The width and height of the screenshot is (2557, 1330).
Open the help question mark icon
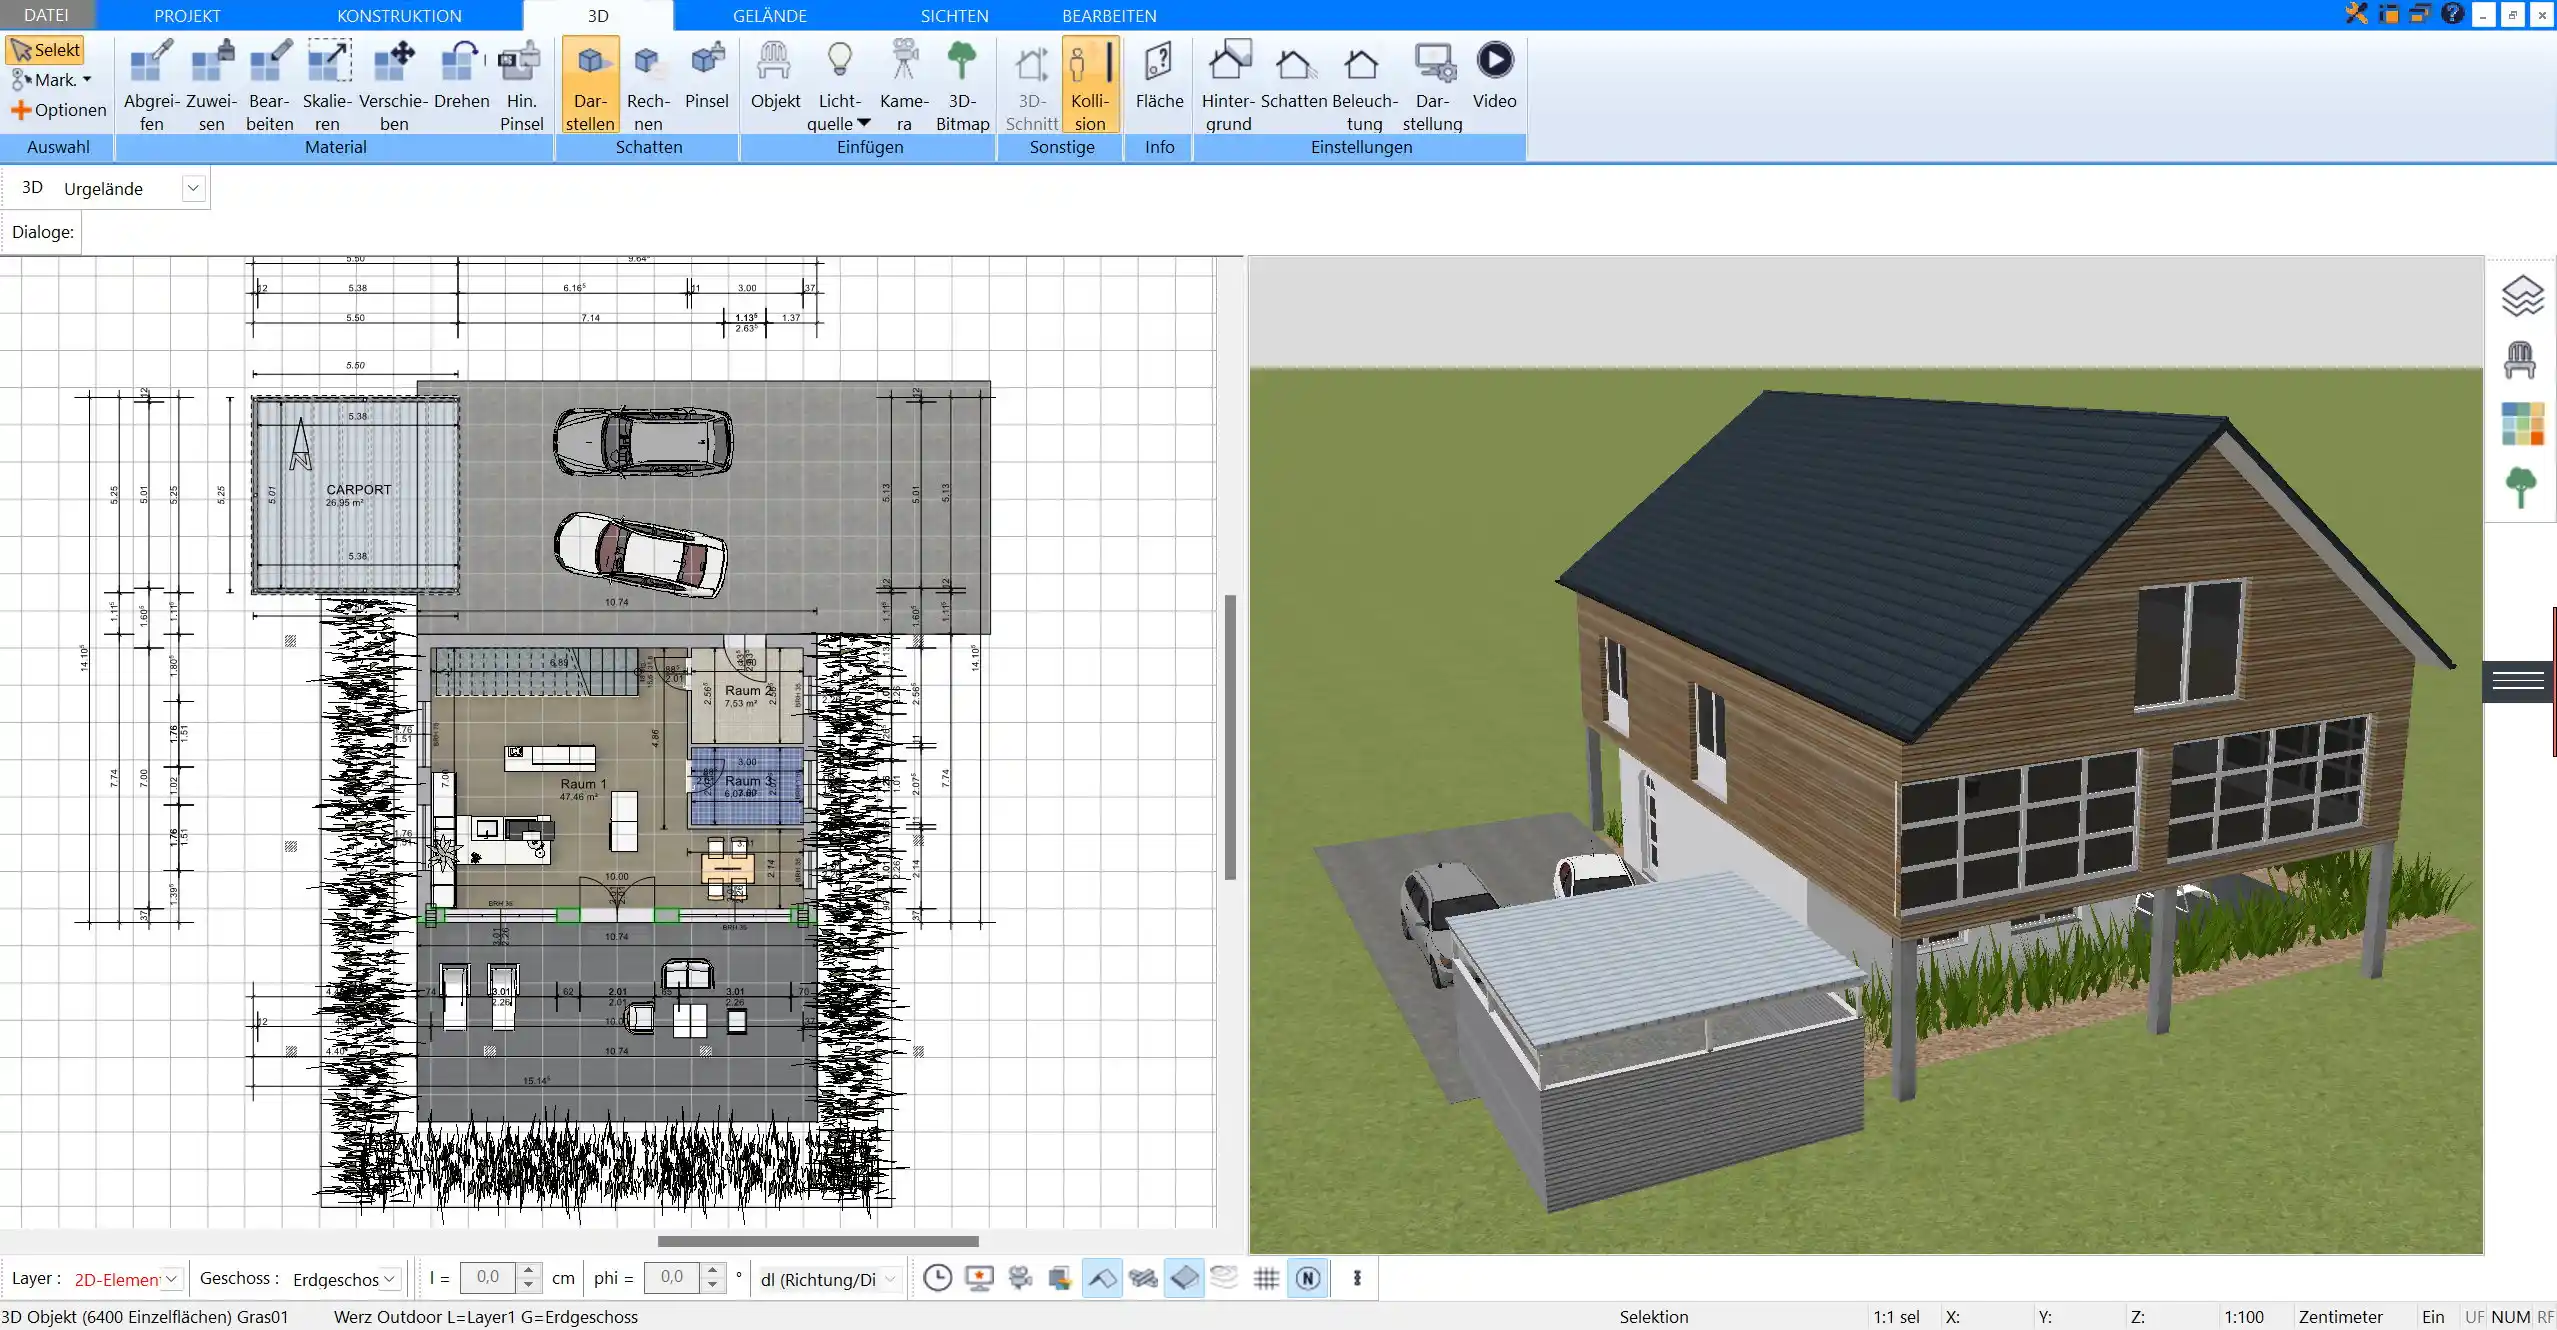[2452, 14]
